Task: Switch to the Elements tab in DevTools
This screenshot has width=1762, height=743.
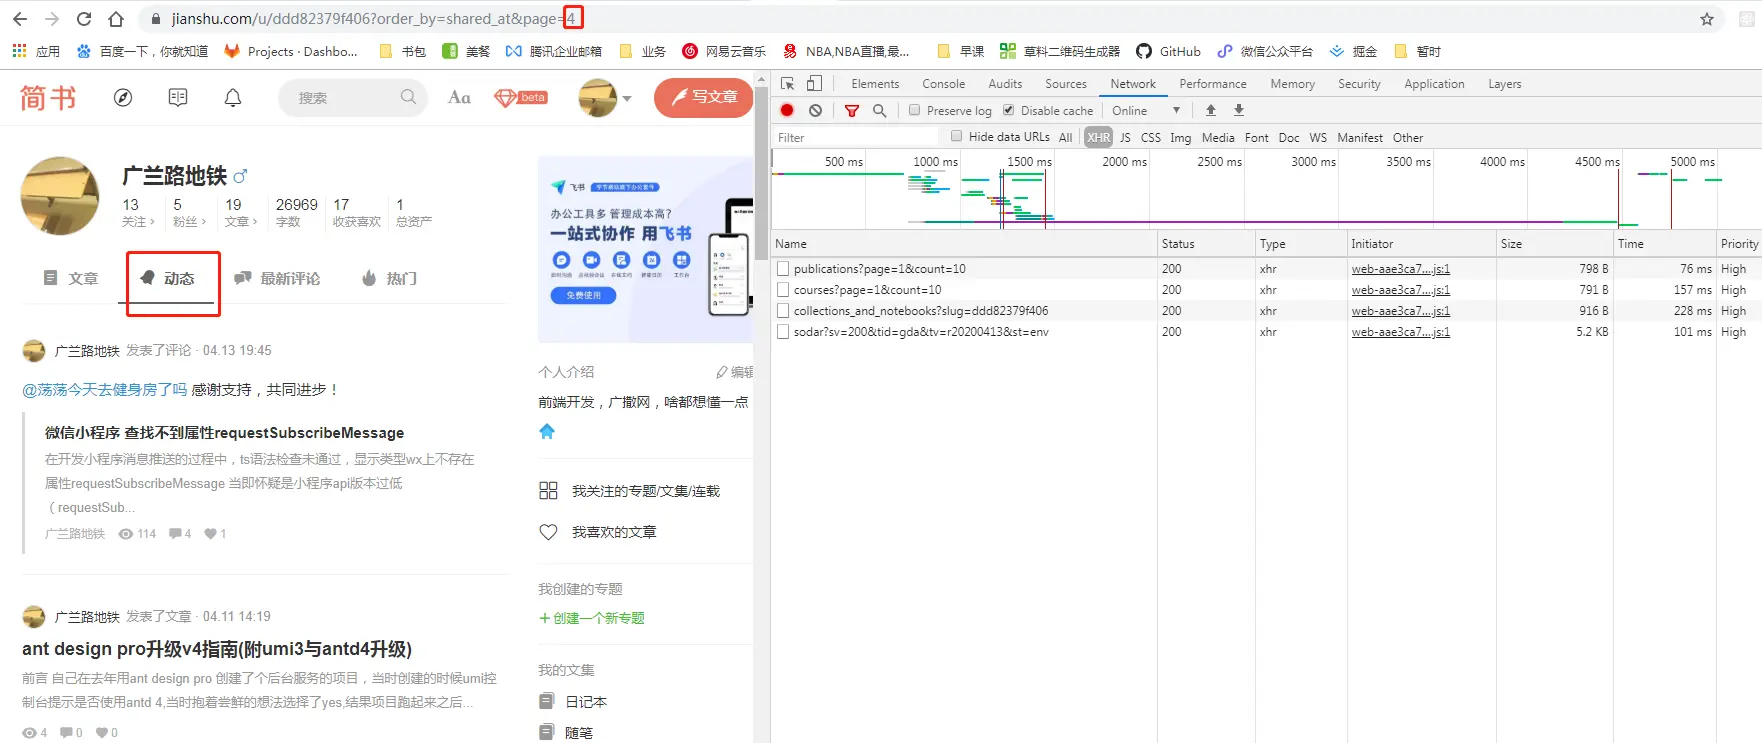Action: pos(875,84)
